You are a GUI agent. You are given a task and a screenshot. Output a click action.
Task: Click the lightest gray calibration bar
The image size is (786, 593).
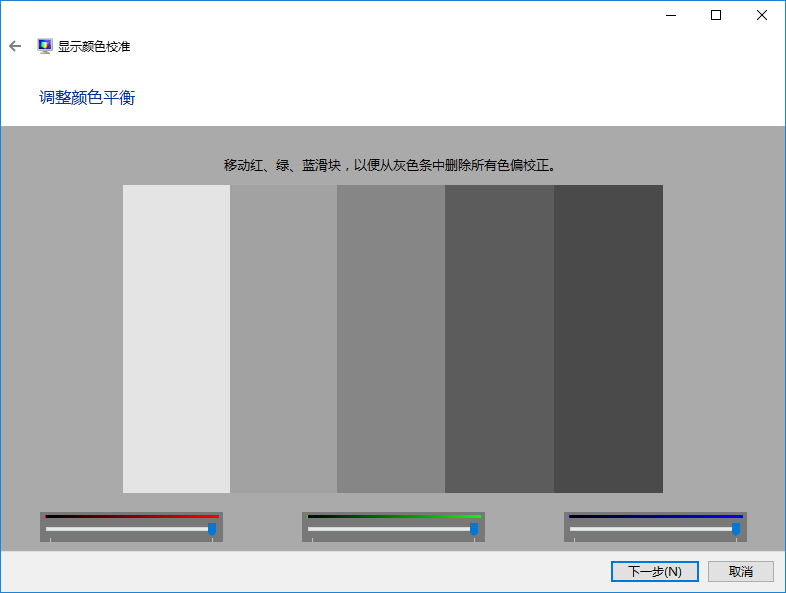pos(176,339)
